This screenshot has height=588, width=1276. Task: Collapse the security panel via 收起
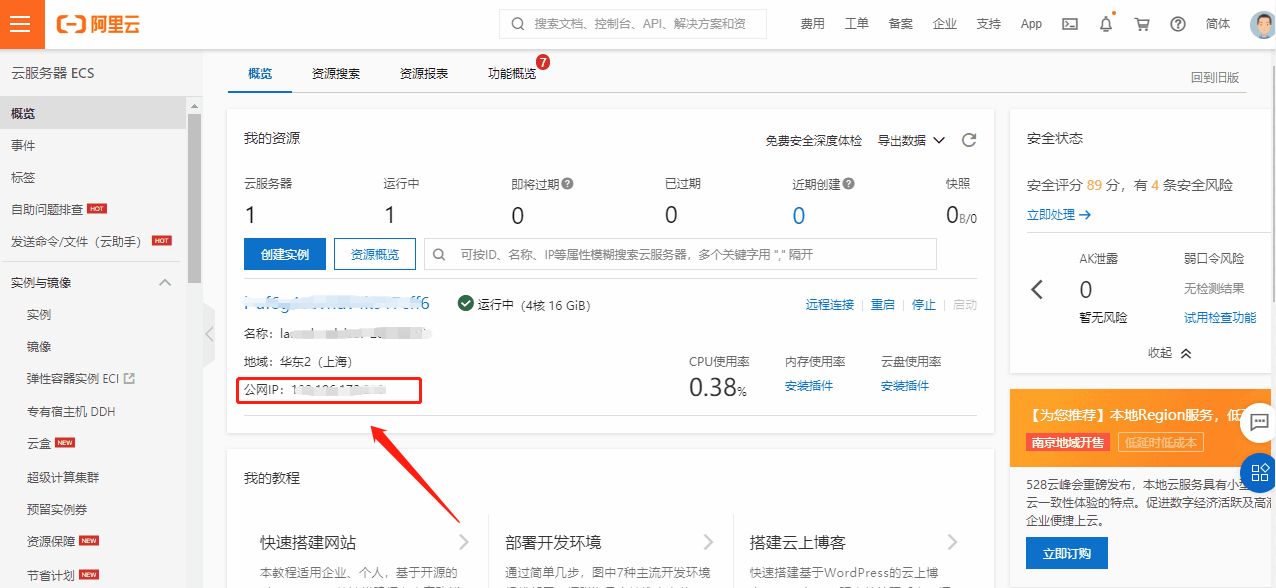[1170, 353]
